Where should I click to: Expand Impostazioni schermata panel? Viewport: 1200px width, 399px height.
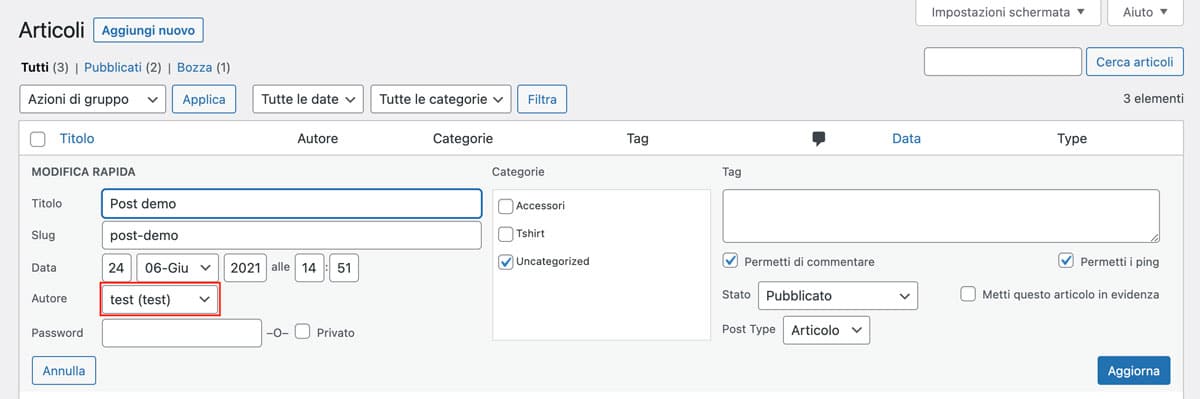coord(1008,12)
